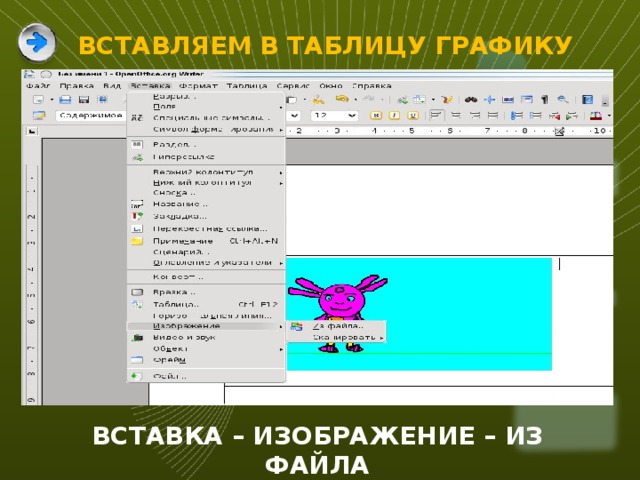Select "Раздел..." menu entry

(206, 145)
